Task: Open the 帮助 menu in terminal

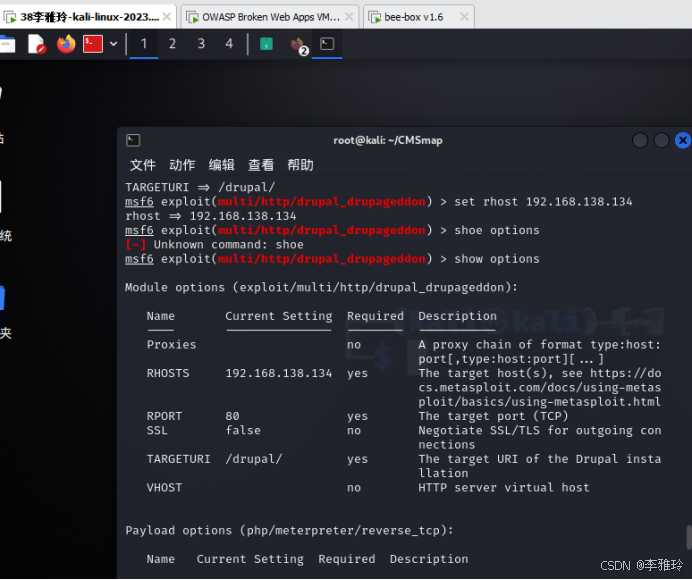Action: (x=300, y=165)
